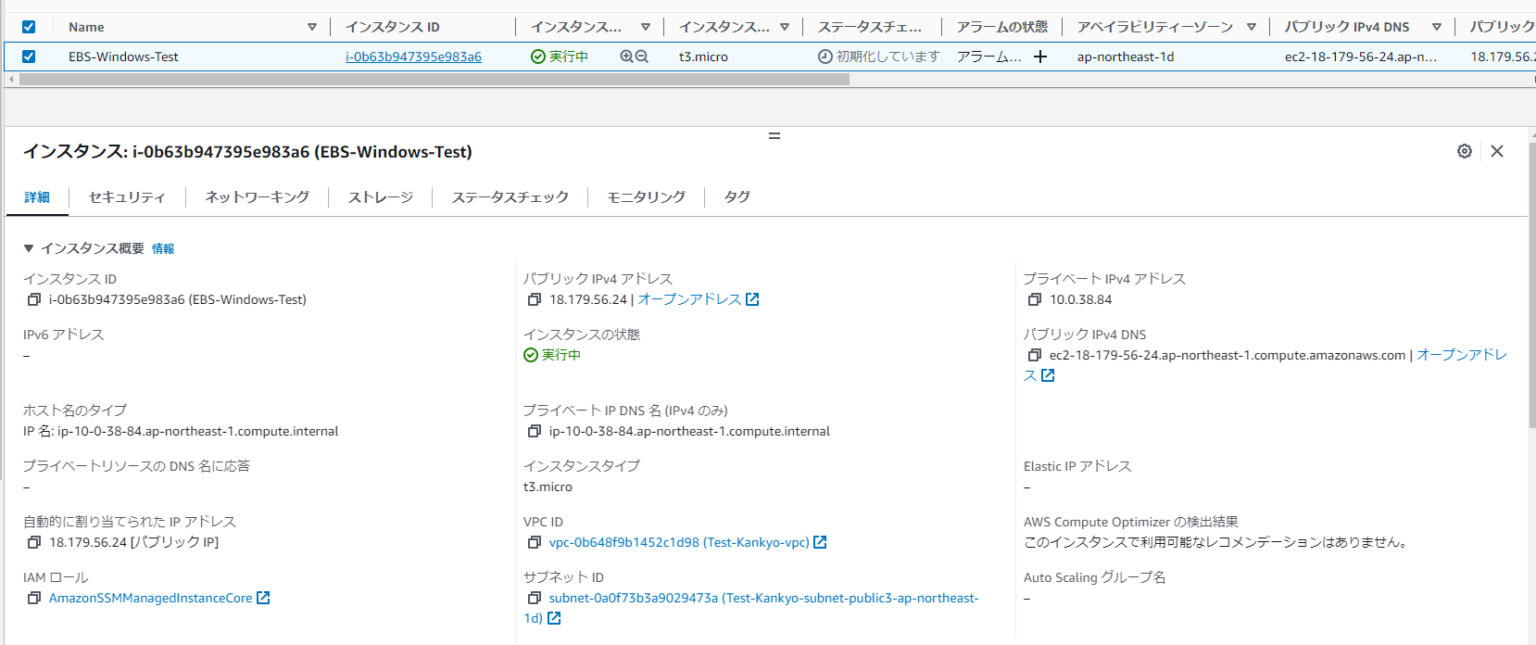
Task: Zoom in magnifier icon in instance row
Action: click(626, 57)
